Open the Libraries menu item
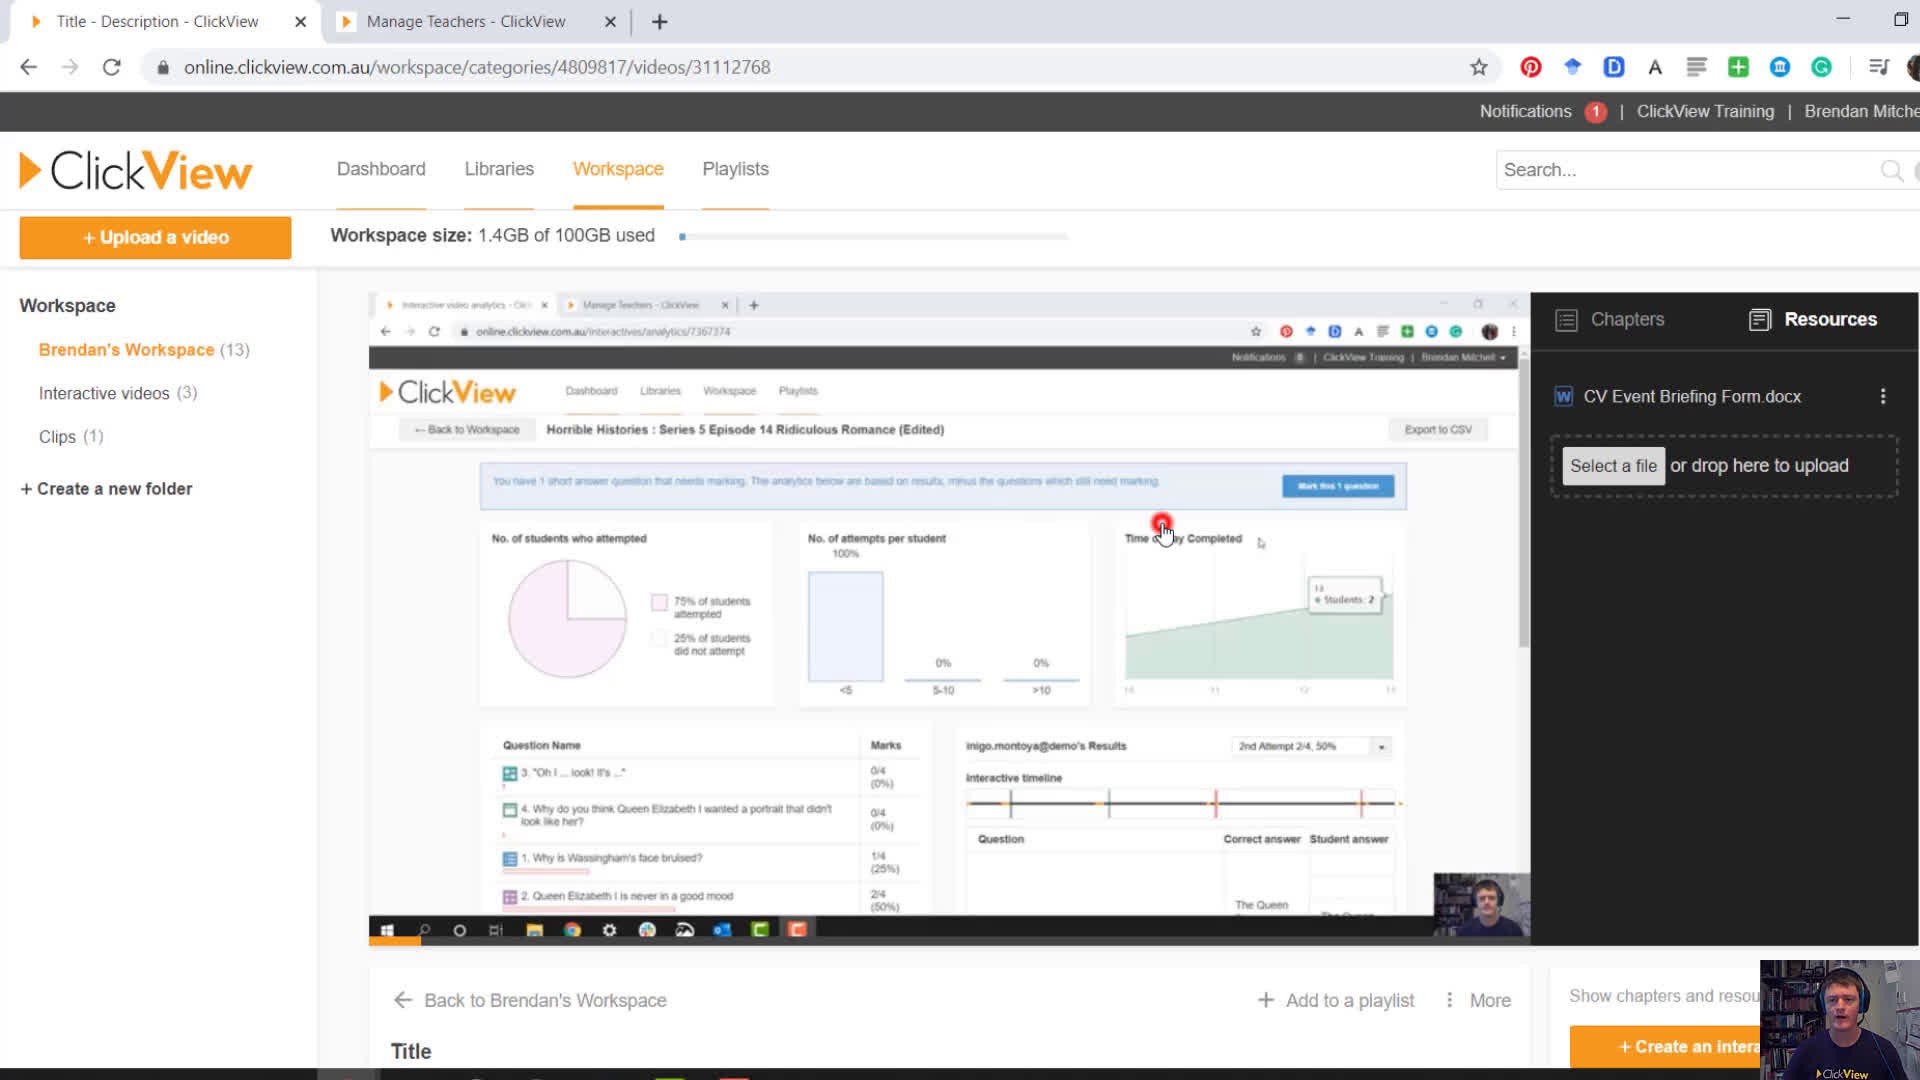Viewport: 1920px width, 1080px height. (x=499, y=169)
